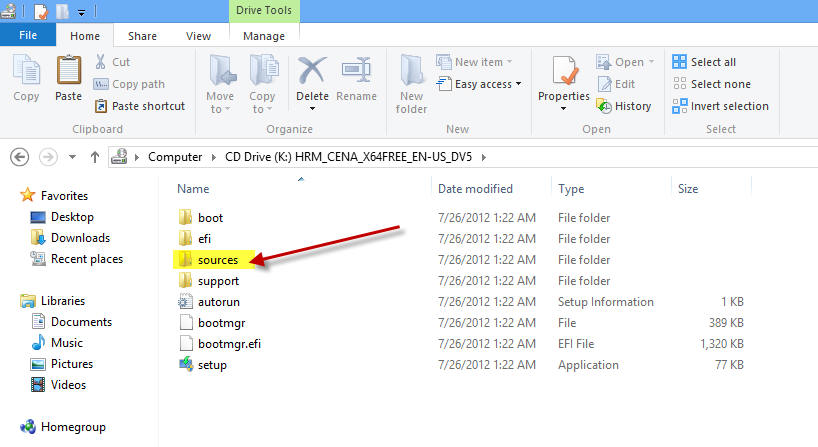Click Invert selection

(x=720, y=106)
